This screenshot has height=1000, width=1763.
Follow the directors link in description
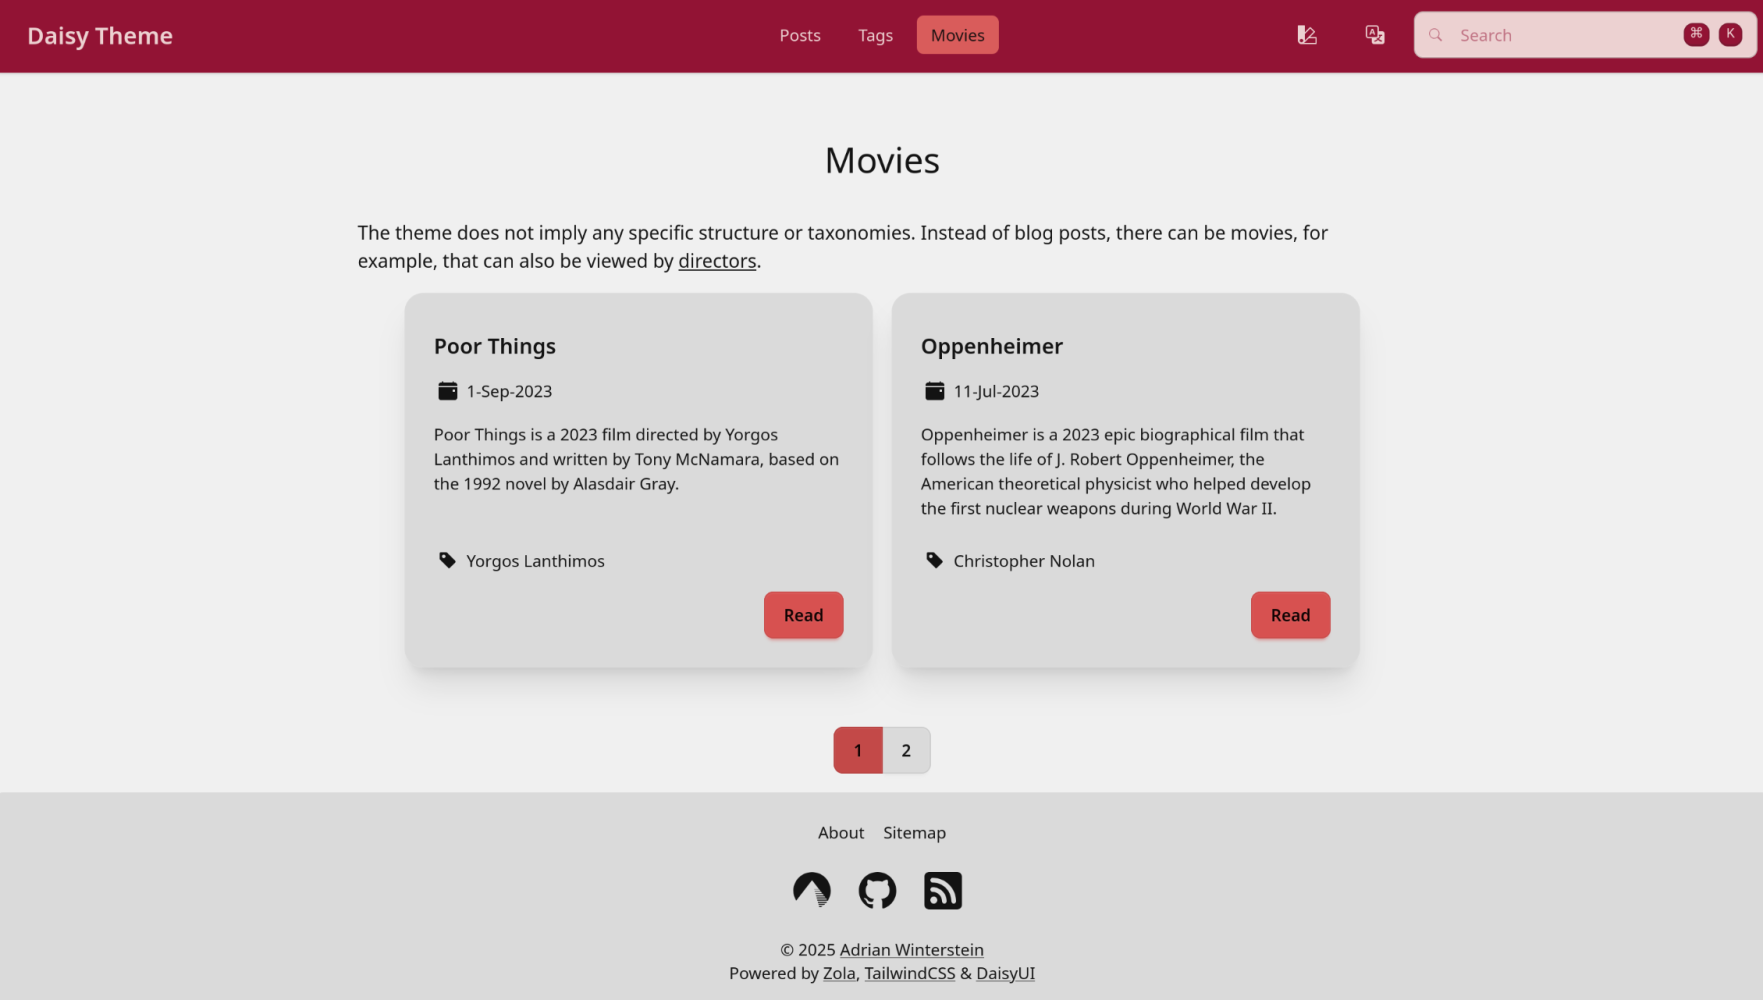click(717, 261)
